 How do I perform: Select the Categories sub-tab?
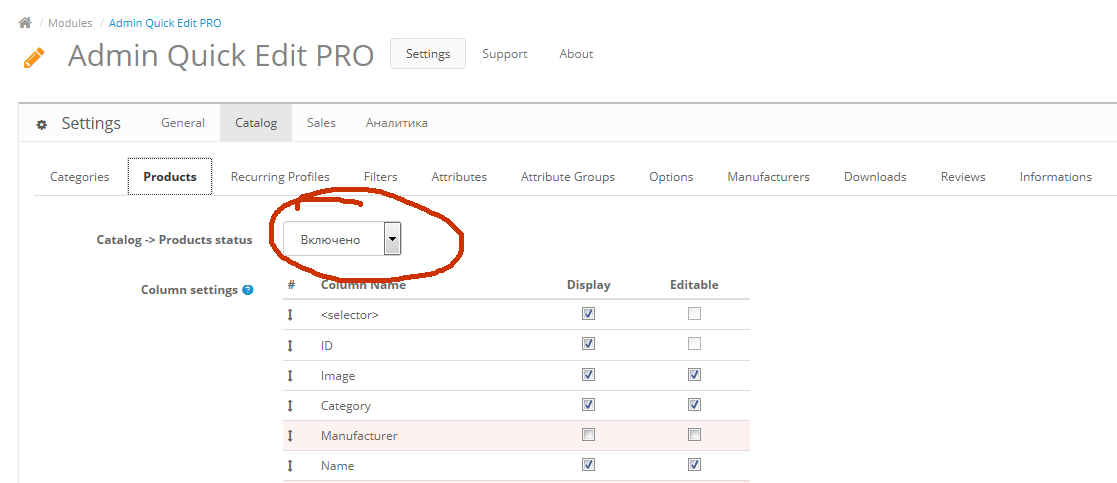click(80, 177)
